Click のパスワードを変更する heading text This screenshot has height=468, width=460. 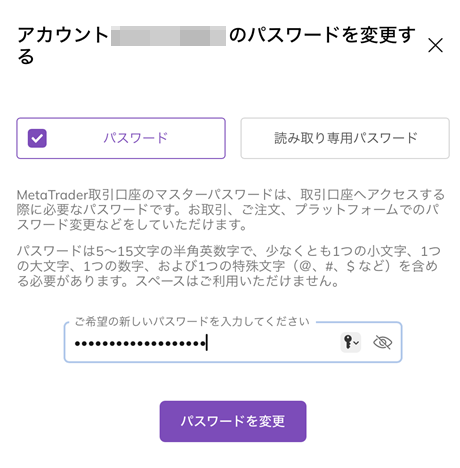pos(322,35)
